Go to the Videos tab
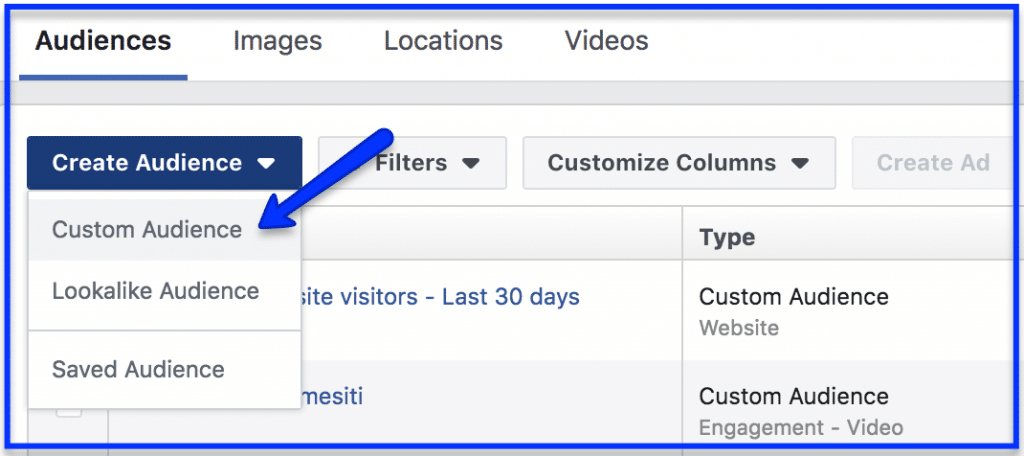1024x456 pixels. [x=606, y=41]
